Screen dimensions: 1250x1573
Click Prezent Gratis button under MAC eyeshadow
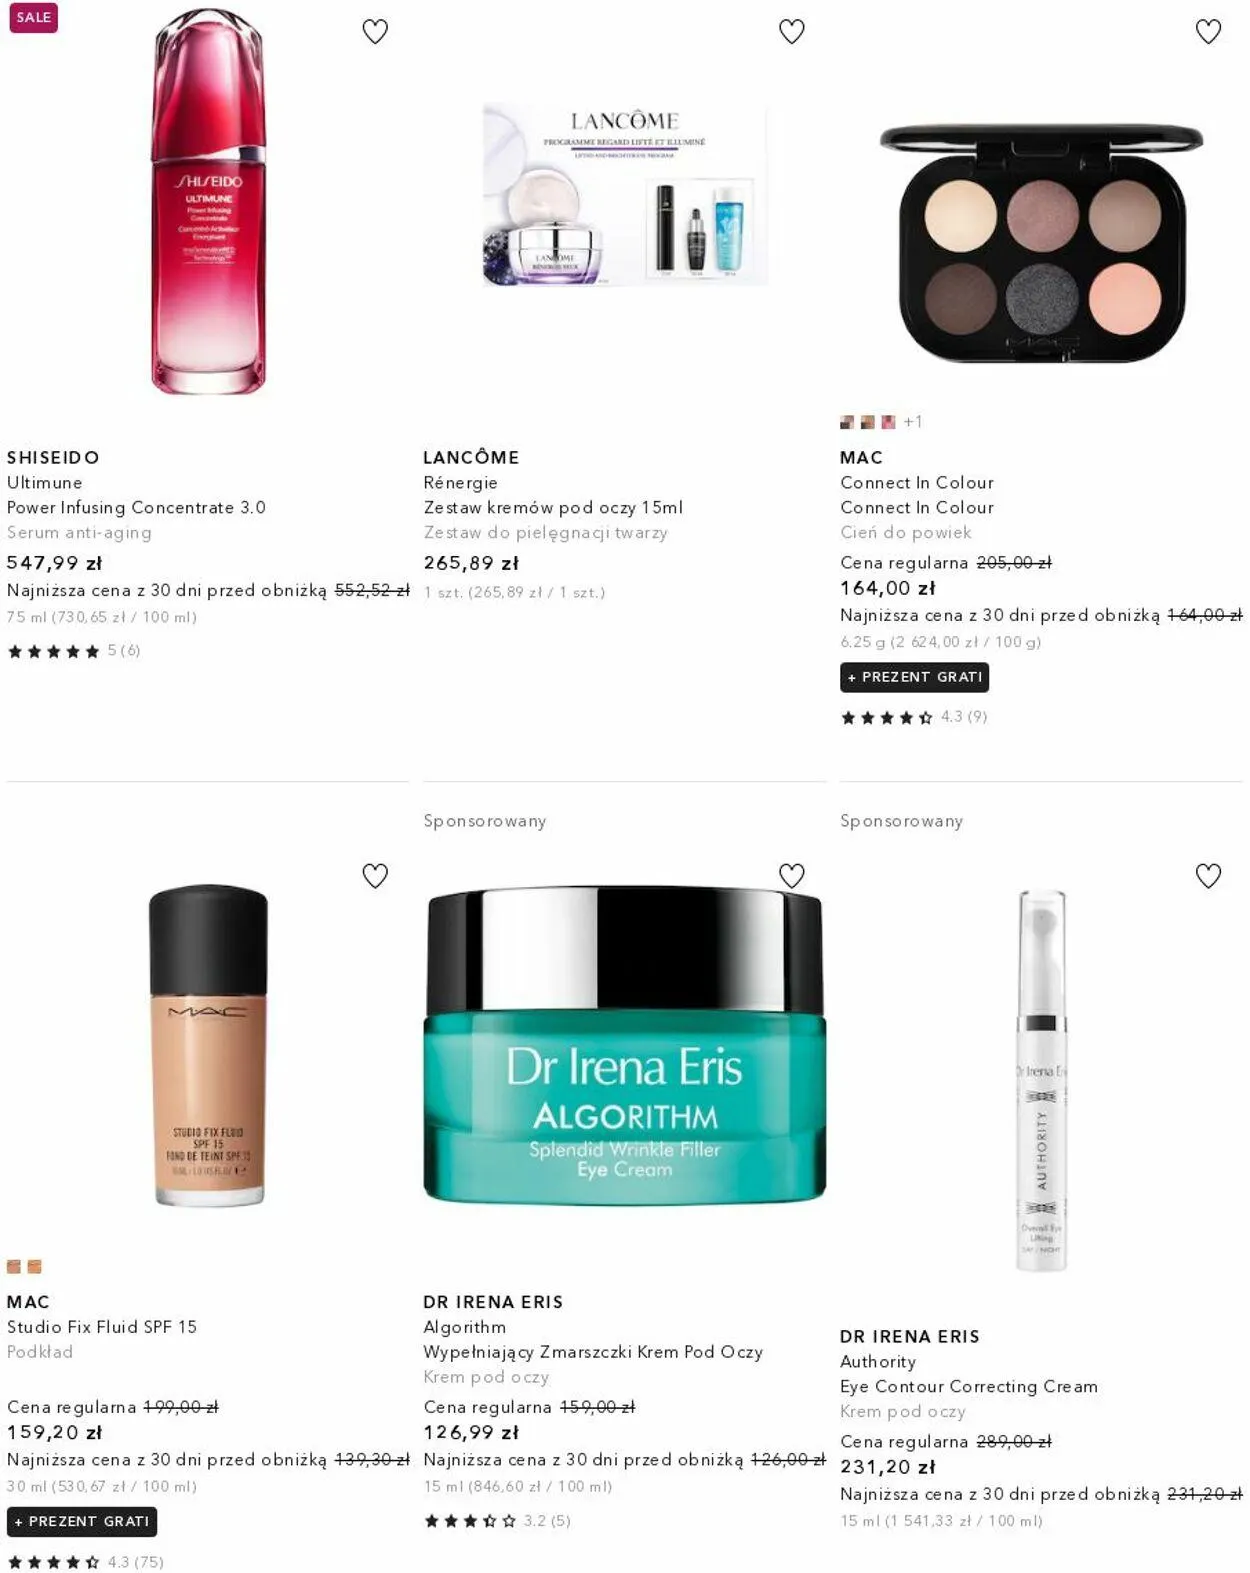pyautogui.click(x=915, y=677)
